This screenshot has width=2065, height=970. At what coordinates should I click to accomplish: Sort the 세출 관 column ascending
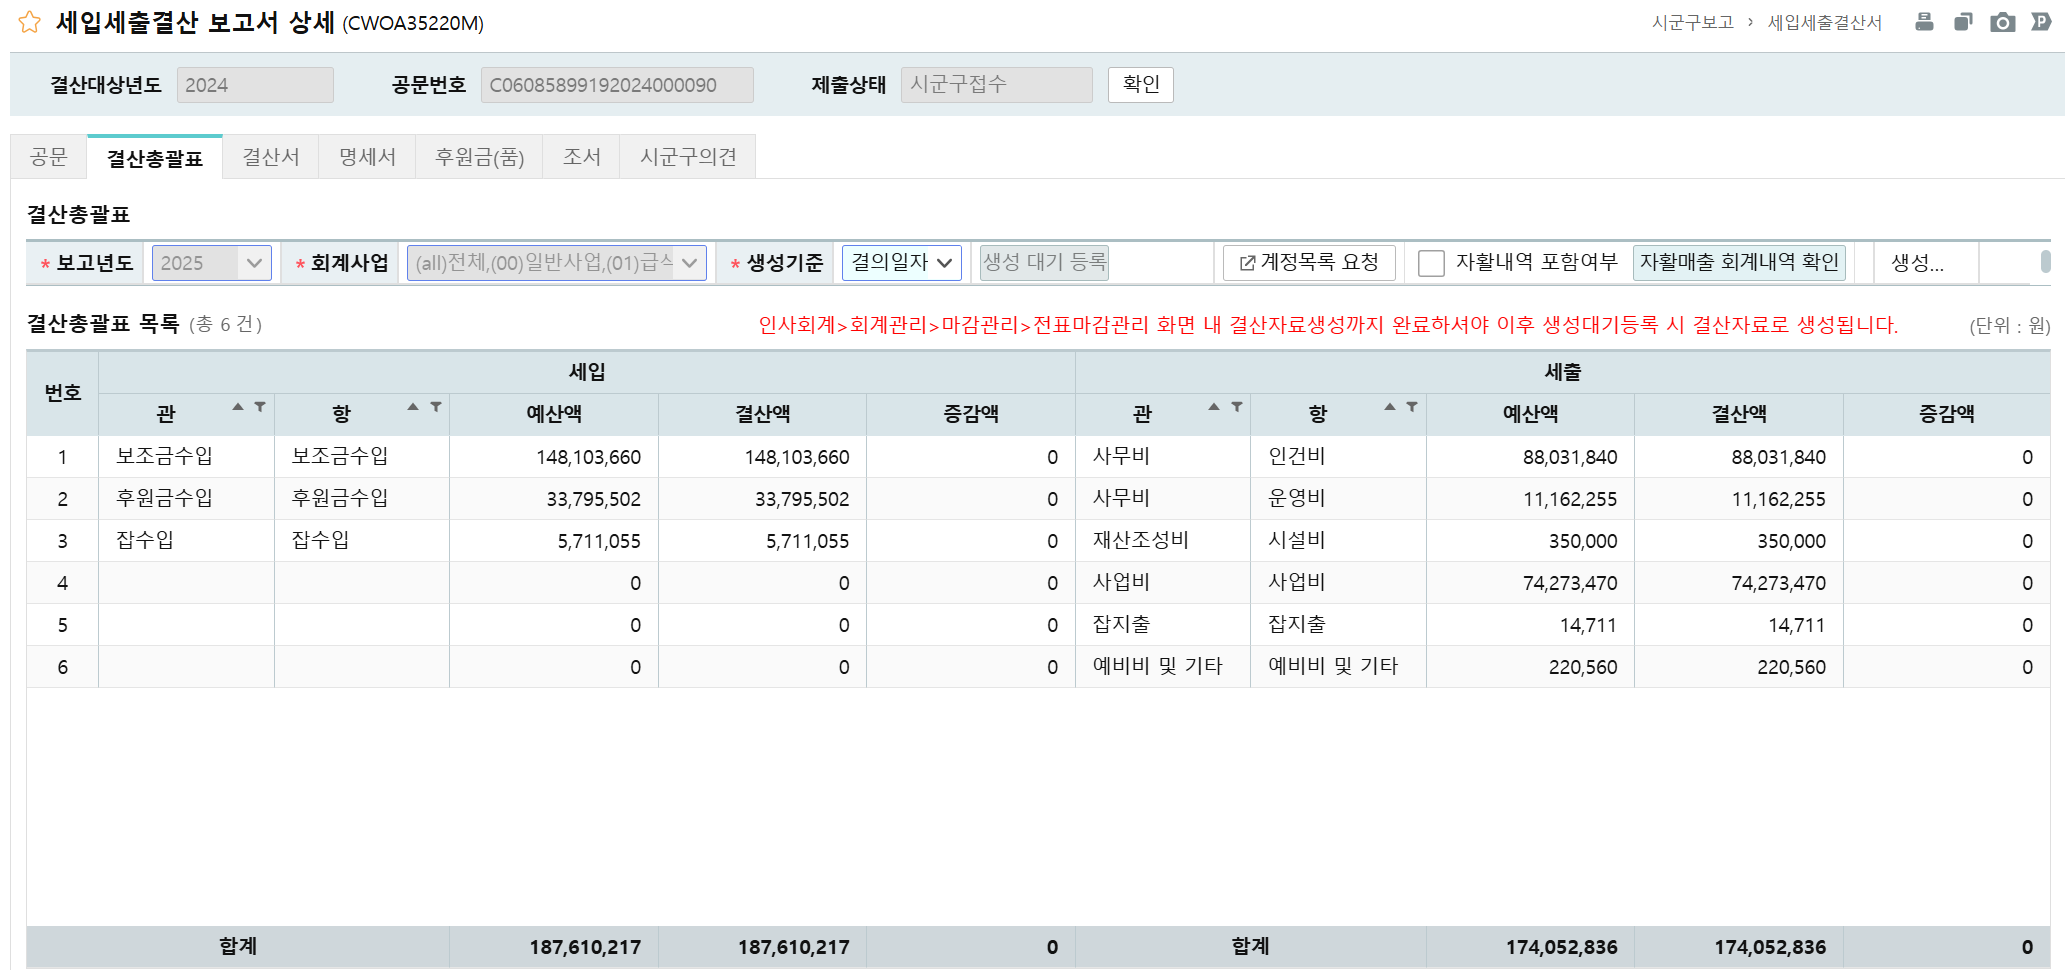coord(1214,407)
